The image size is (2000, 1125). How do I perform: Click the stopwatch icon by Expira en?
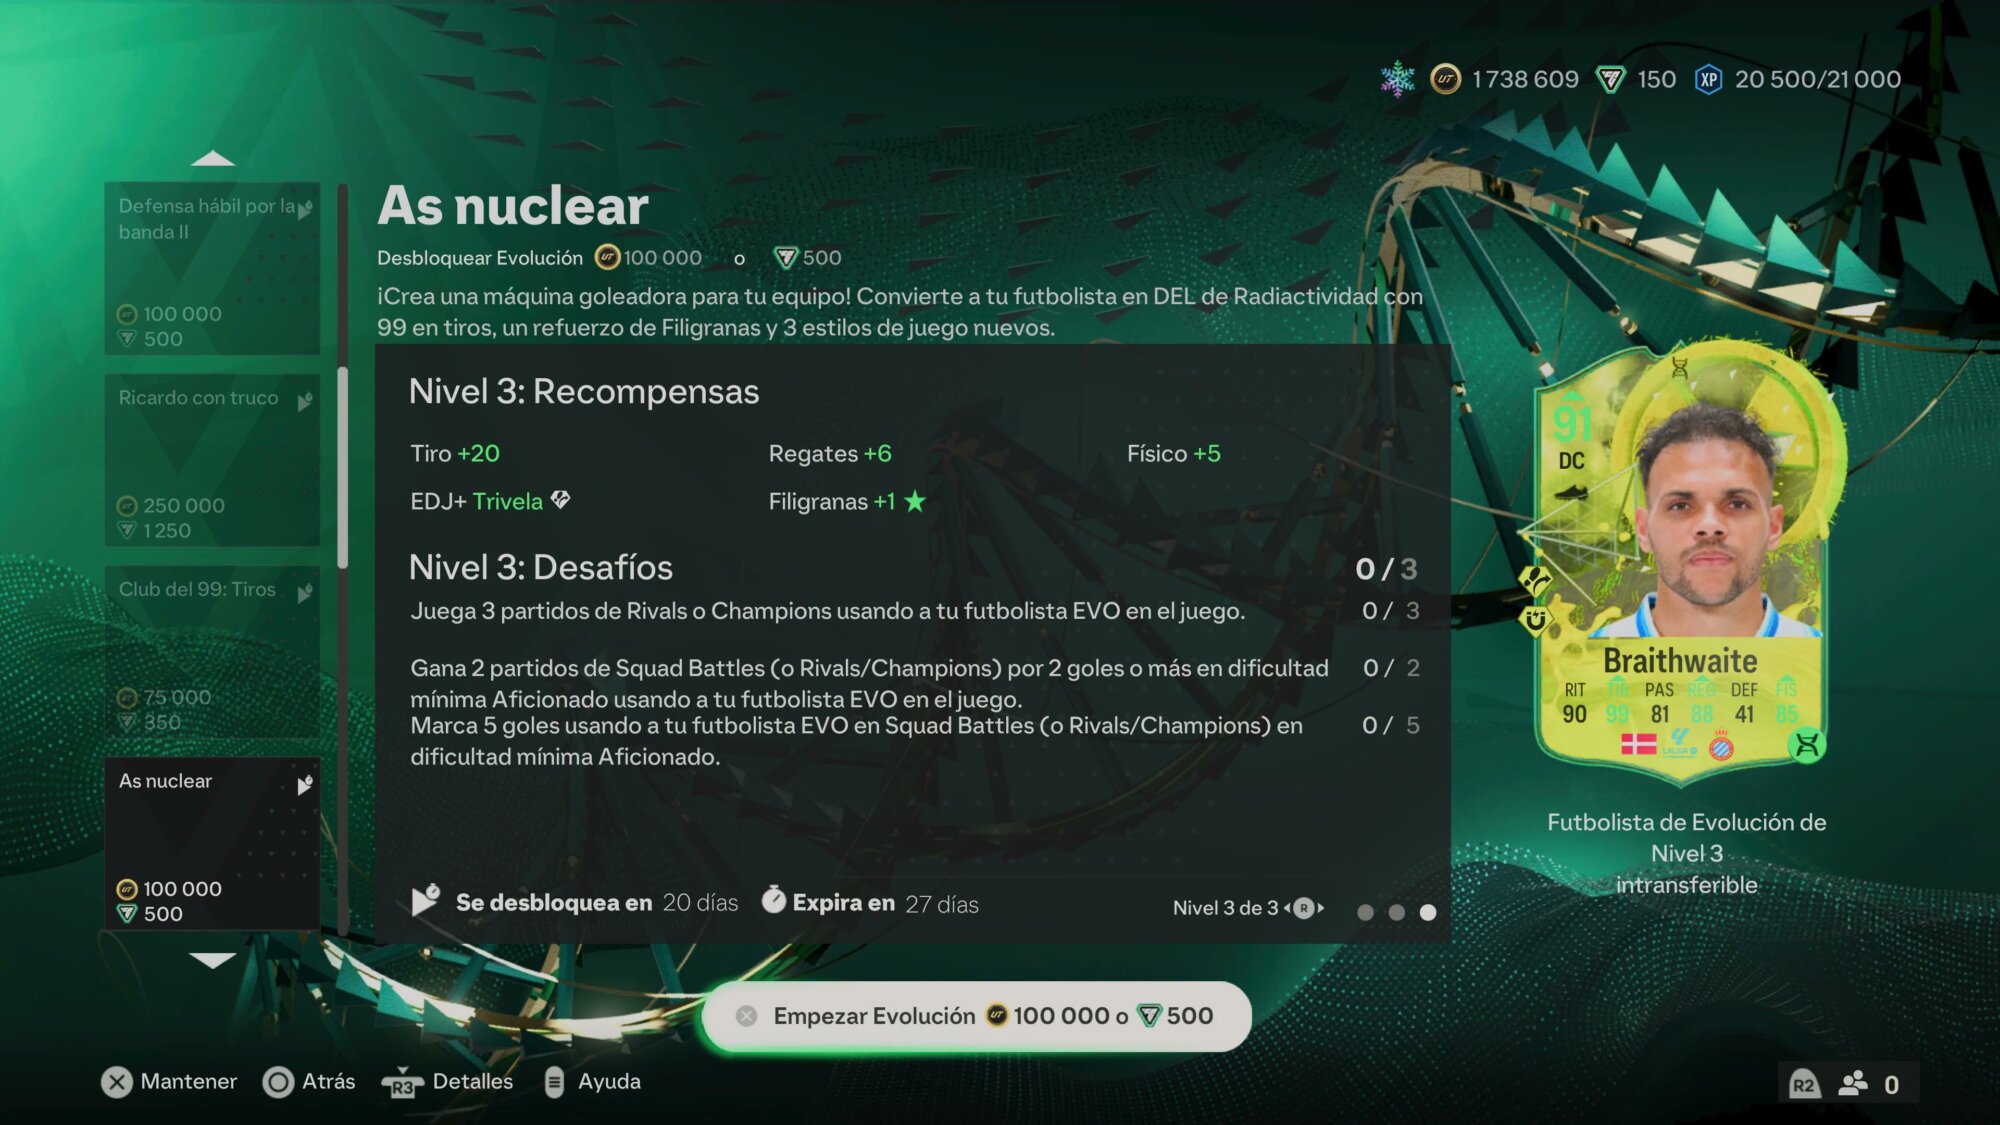tap(773, 900)
